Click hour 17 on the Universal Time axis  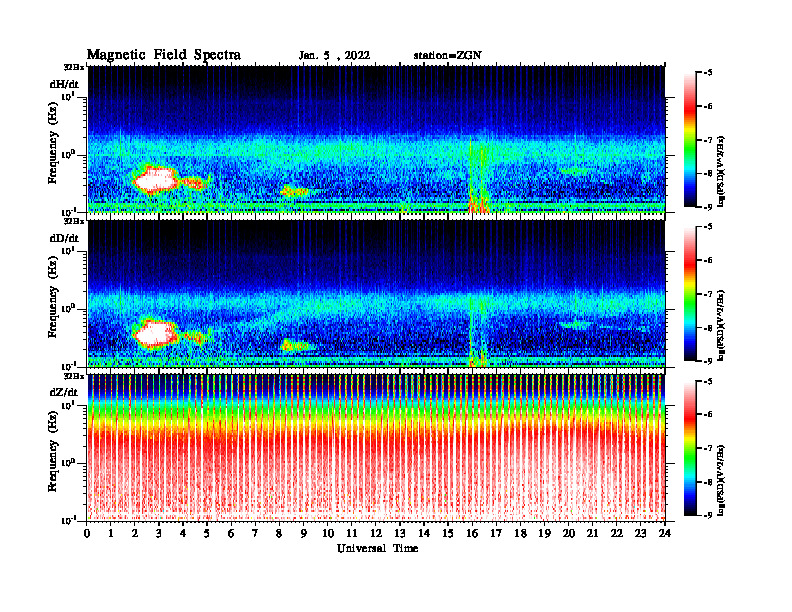[x=496, y=533]
